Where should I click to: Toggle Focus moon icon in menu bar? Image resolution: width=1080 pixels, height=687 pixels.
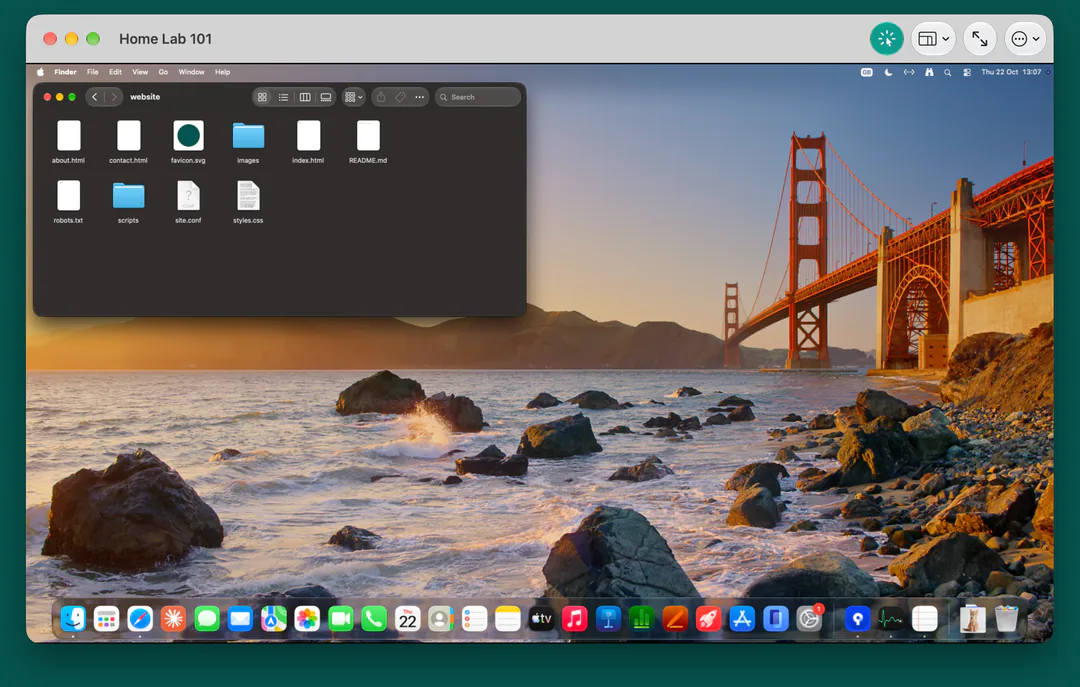point(889,72)
